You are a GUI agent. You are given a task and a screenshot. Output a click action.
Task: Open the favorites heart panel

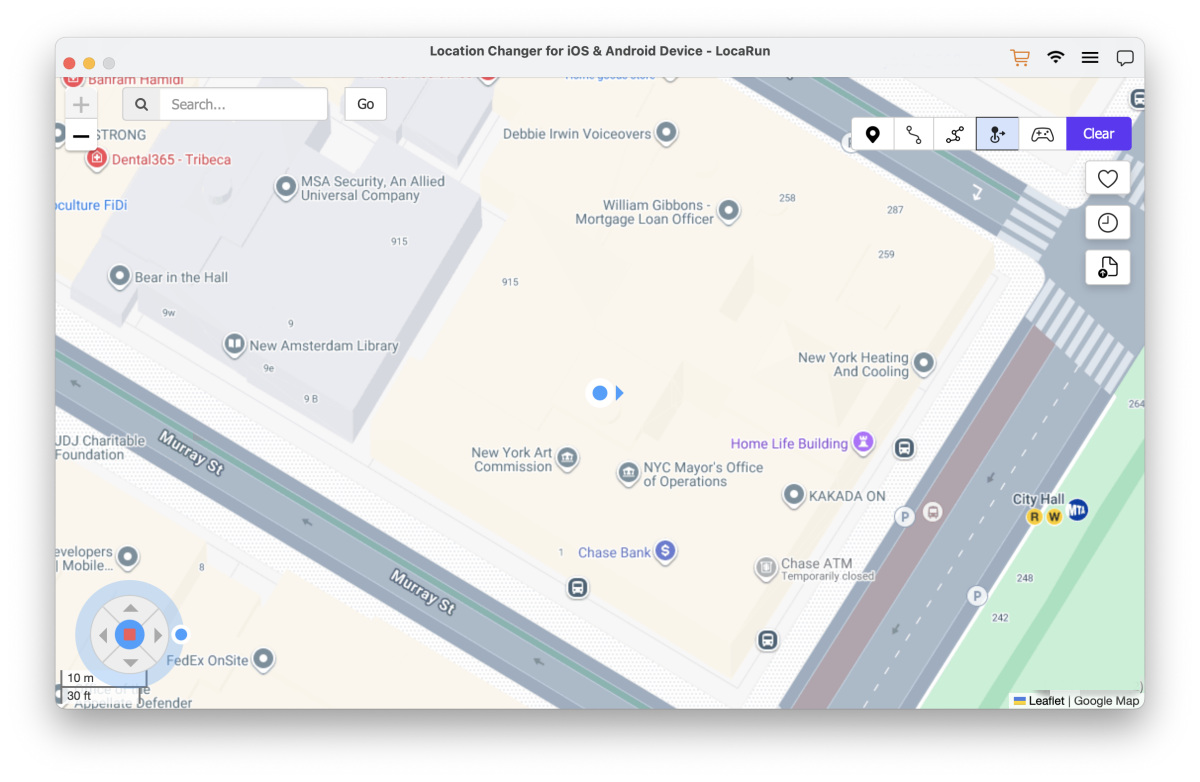point(1107,178)
